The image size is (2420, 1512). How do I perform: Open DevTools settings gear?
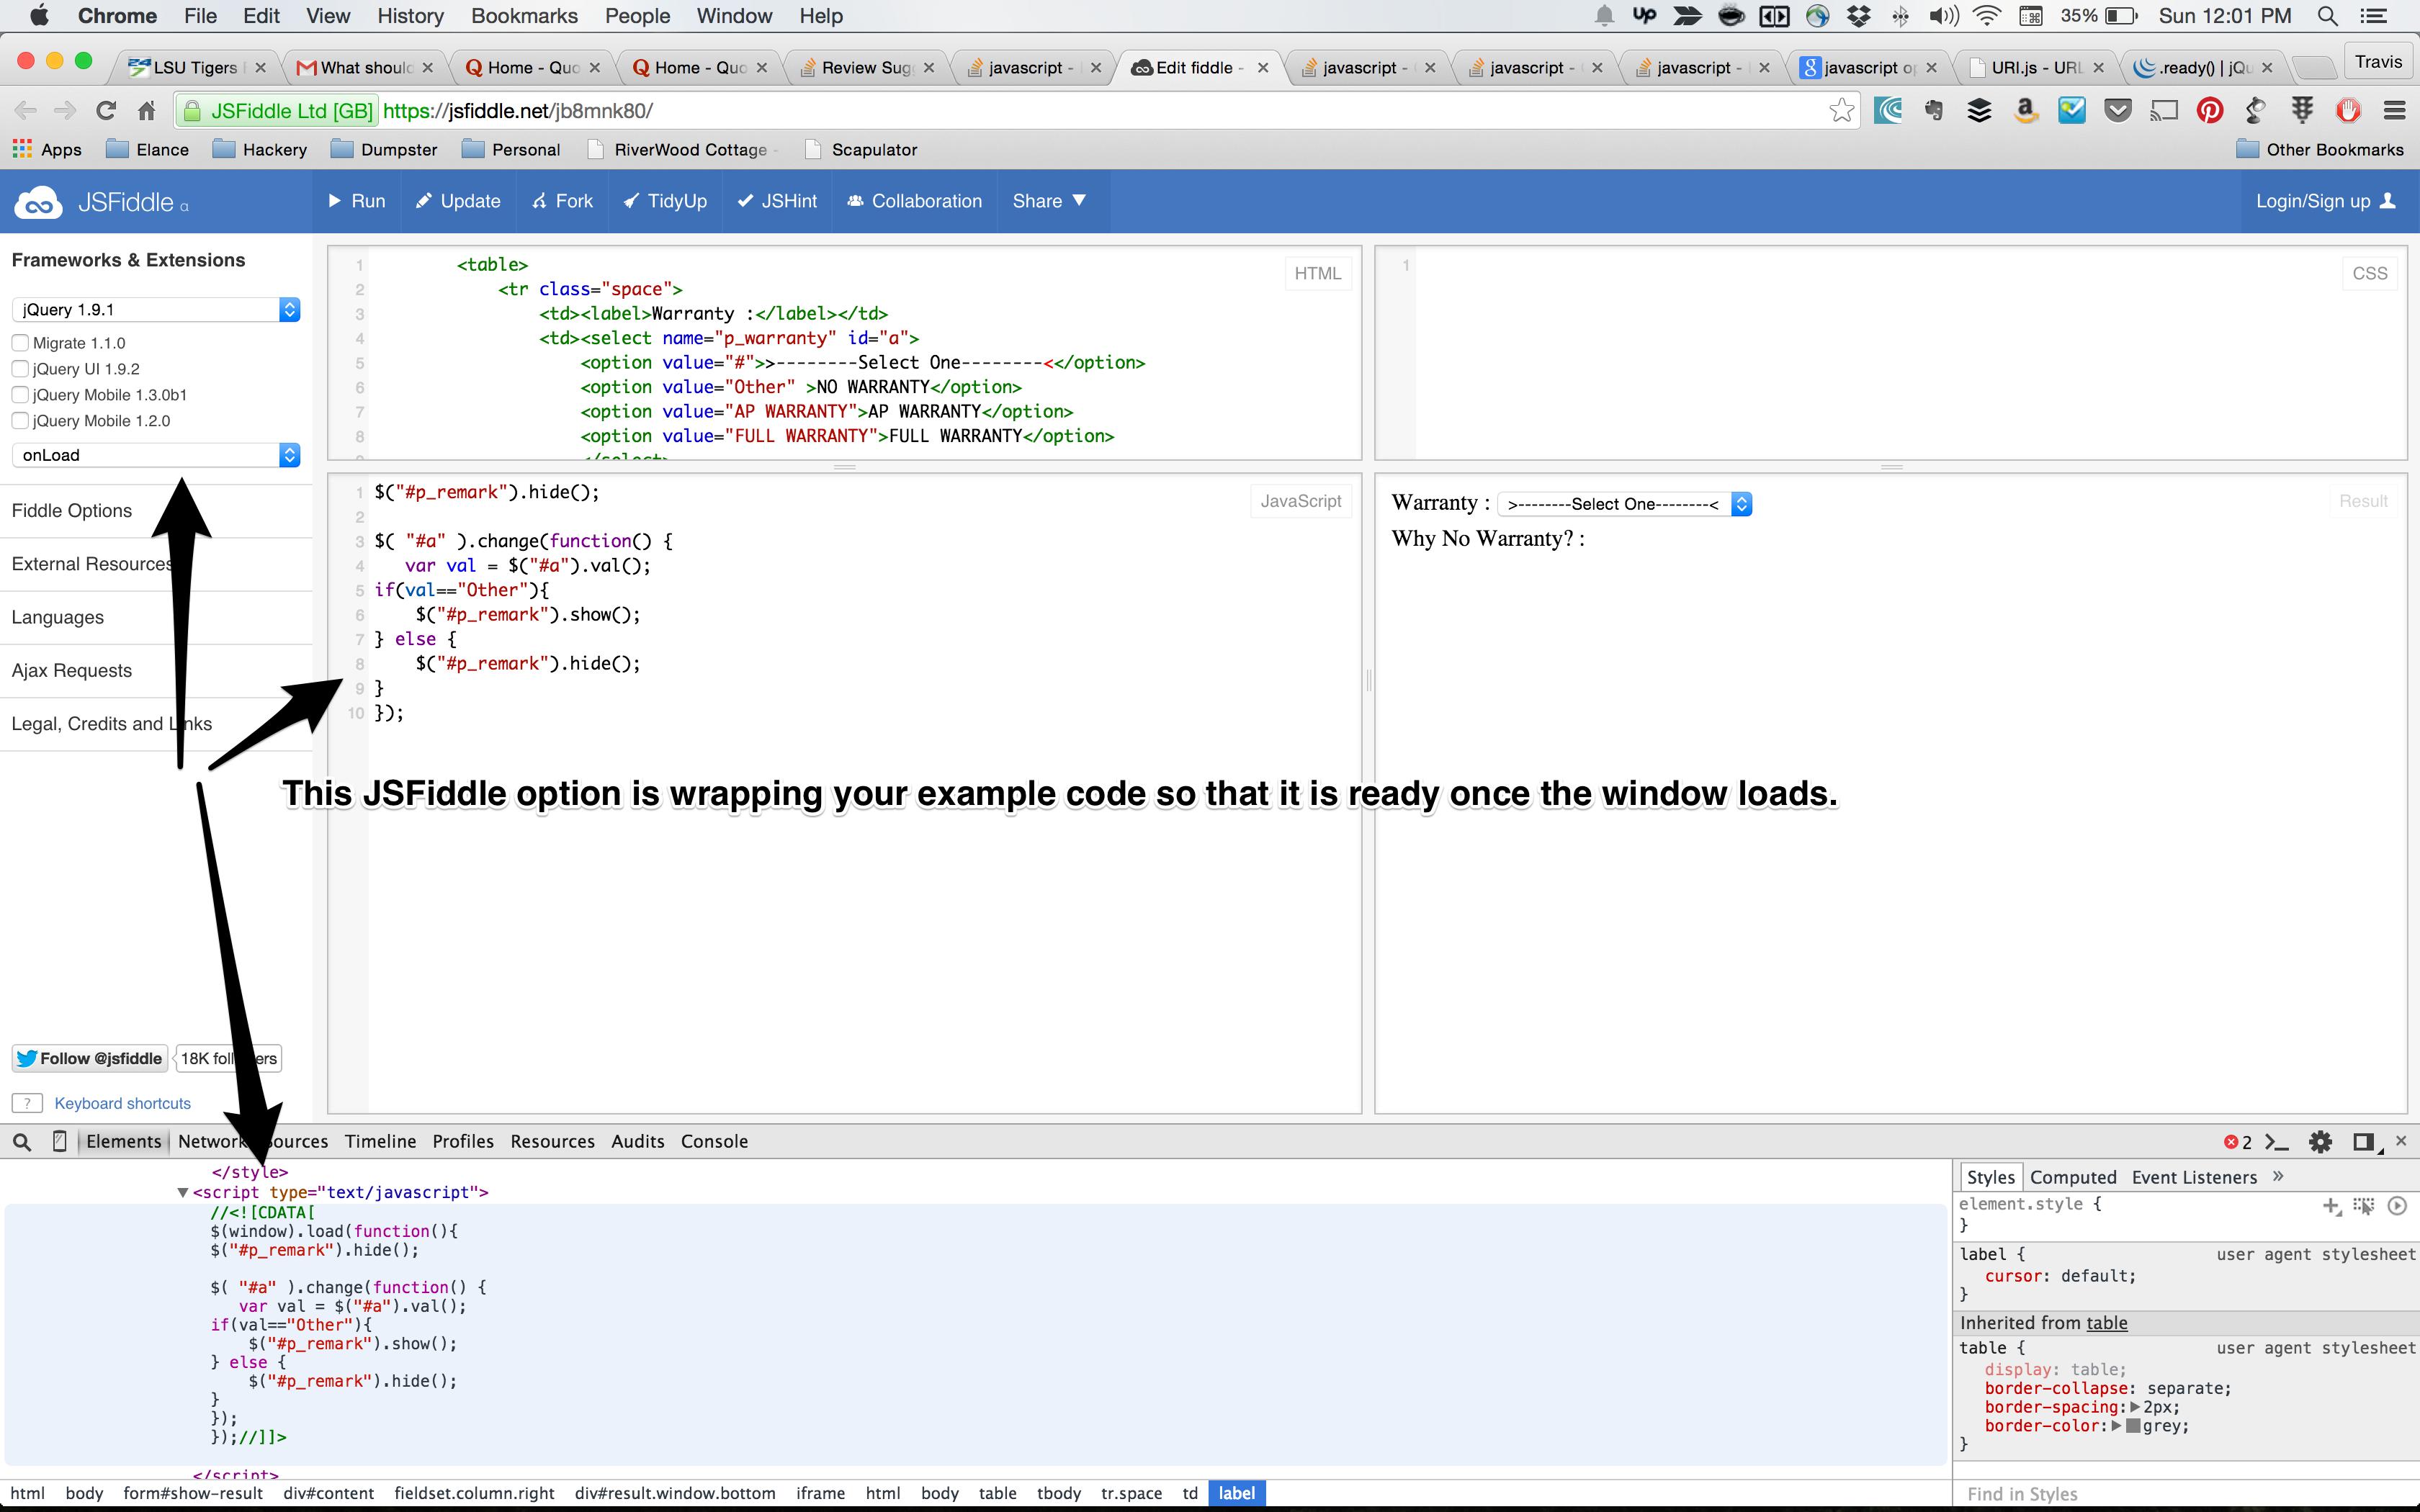(x=2320, y=1141)
